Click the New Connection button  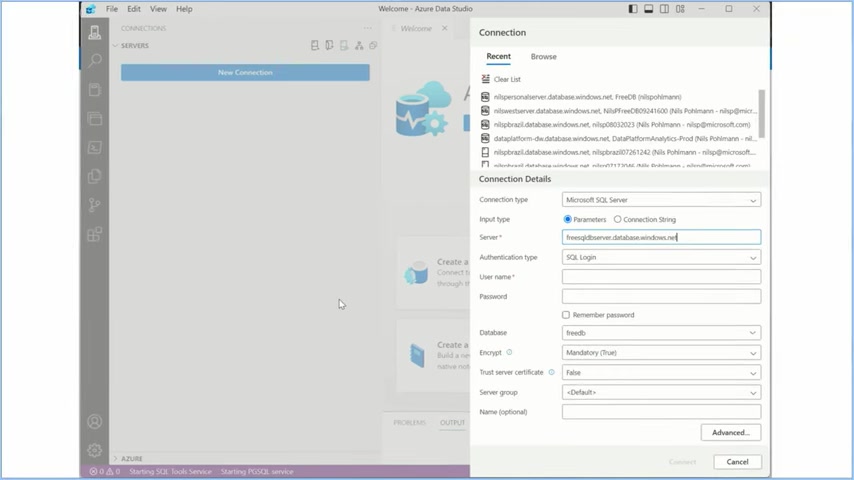(245, 72)
